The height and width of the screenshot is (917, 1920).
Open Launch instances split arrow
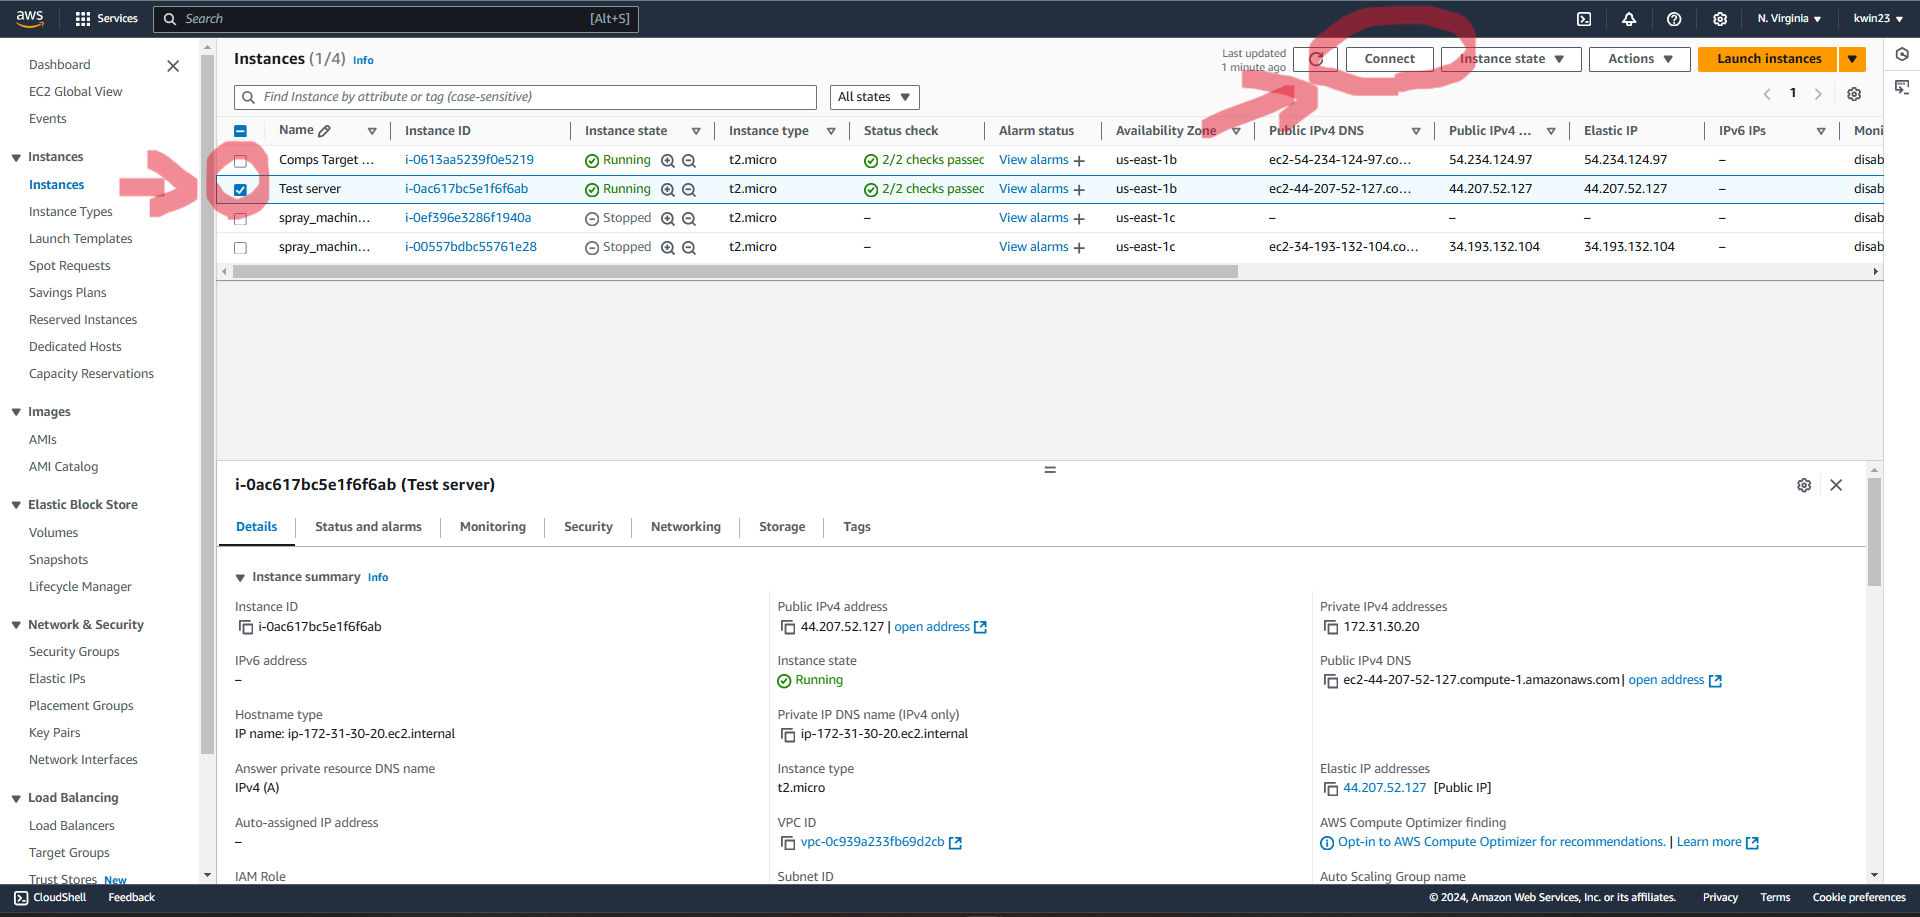1852,59
